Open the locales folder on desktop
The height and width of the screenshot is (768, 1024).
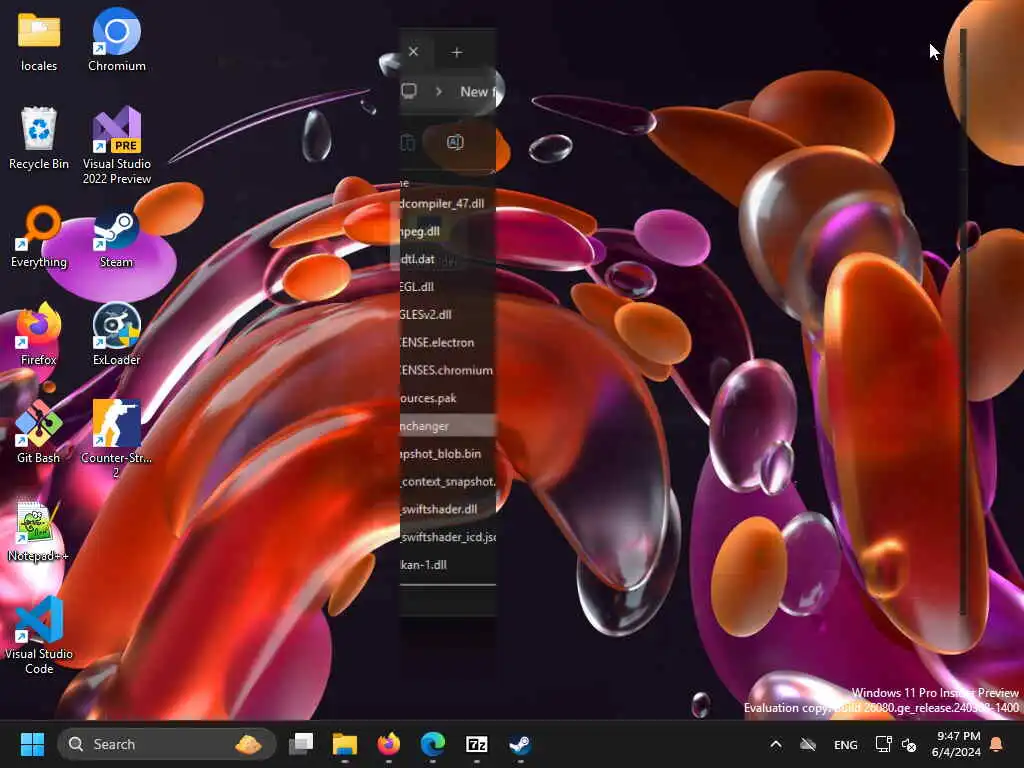pyautogui.click(x=39, y=41)
